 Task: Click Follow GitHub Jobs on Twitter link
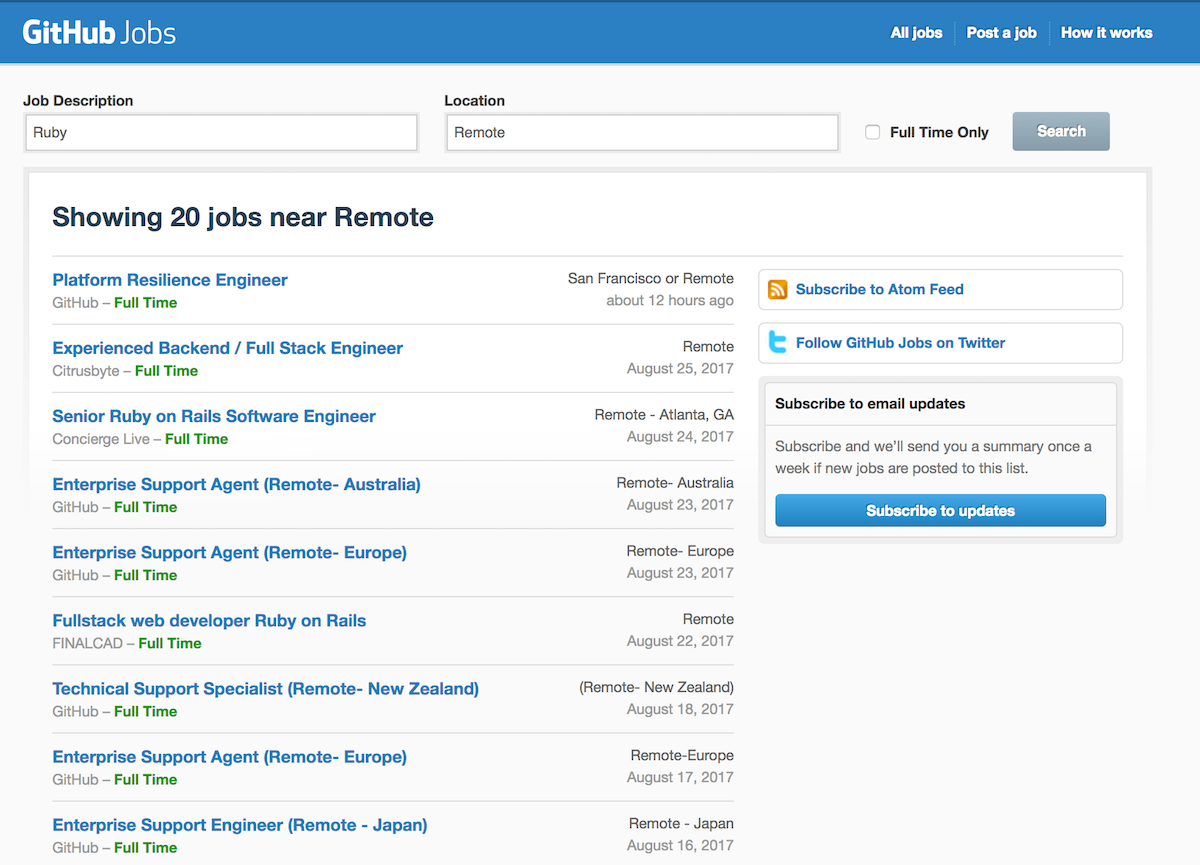[900, 343]
